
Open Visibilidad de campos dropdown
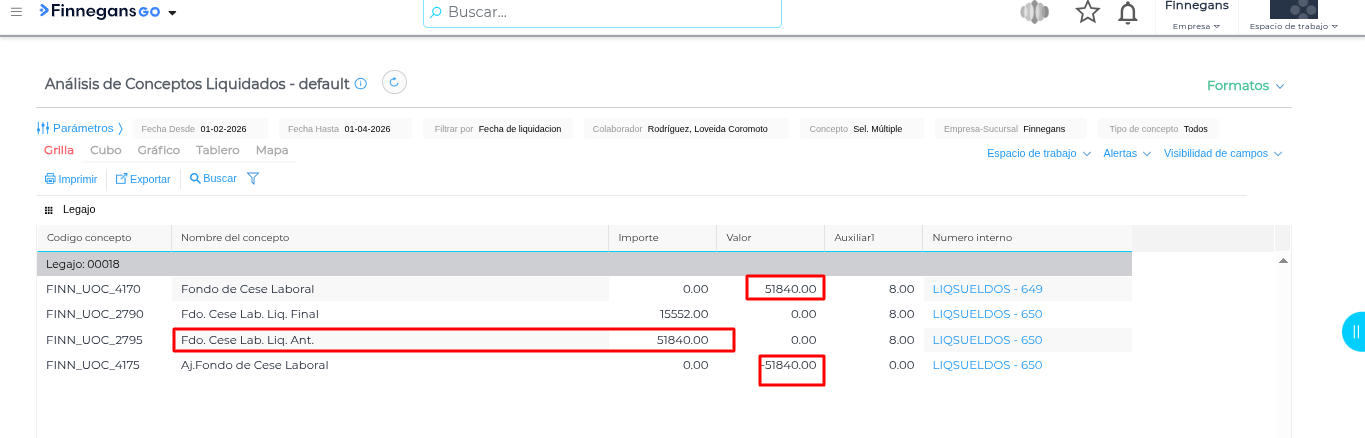click(x=1222, y=154)
